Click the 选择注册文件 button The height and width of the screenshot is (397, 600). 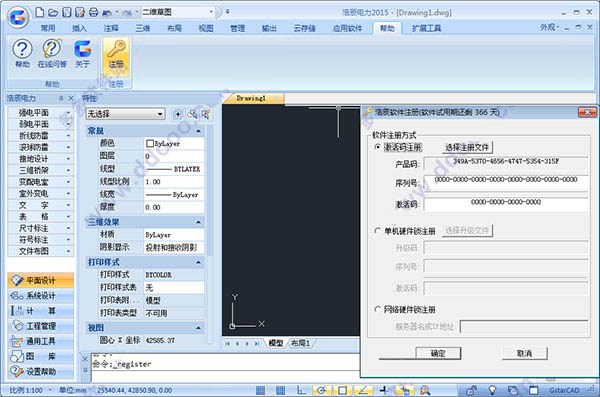[x=467, y=147]
